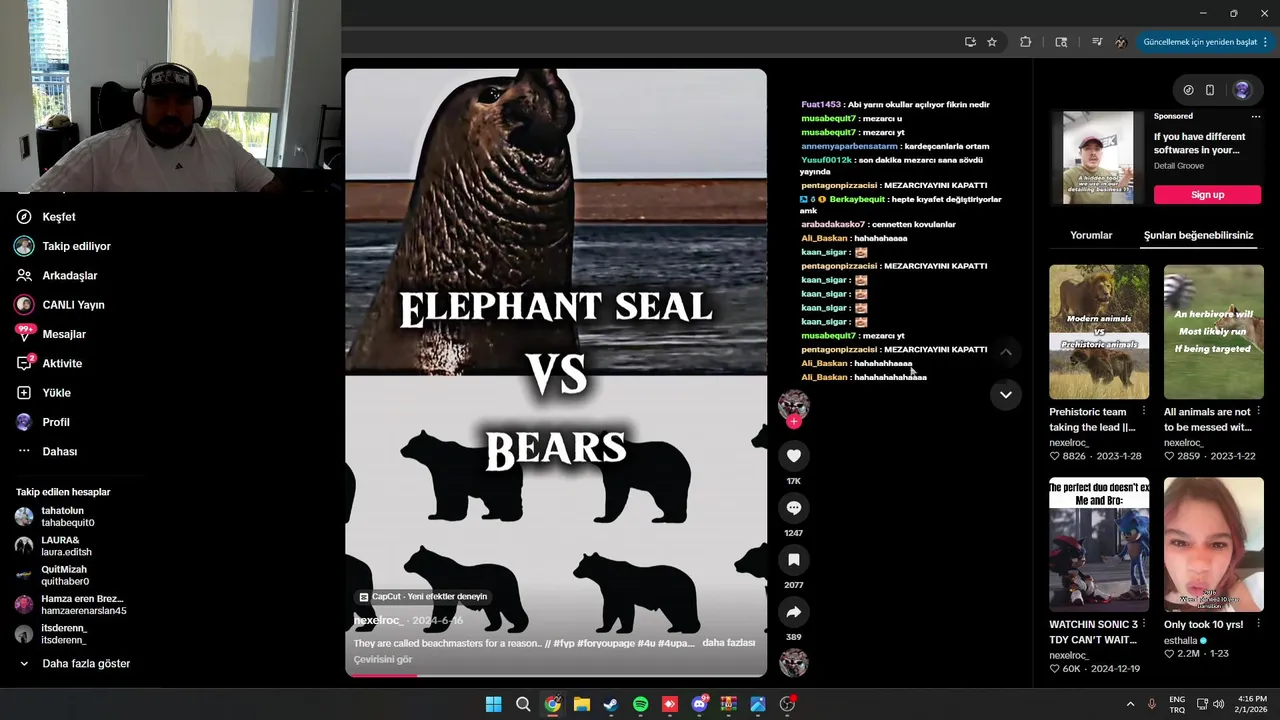The width and height of the screenshot is (1280, 720).
Task: Open options for Prehistoric team video
Action: pos(1144,411)
